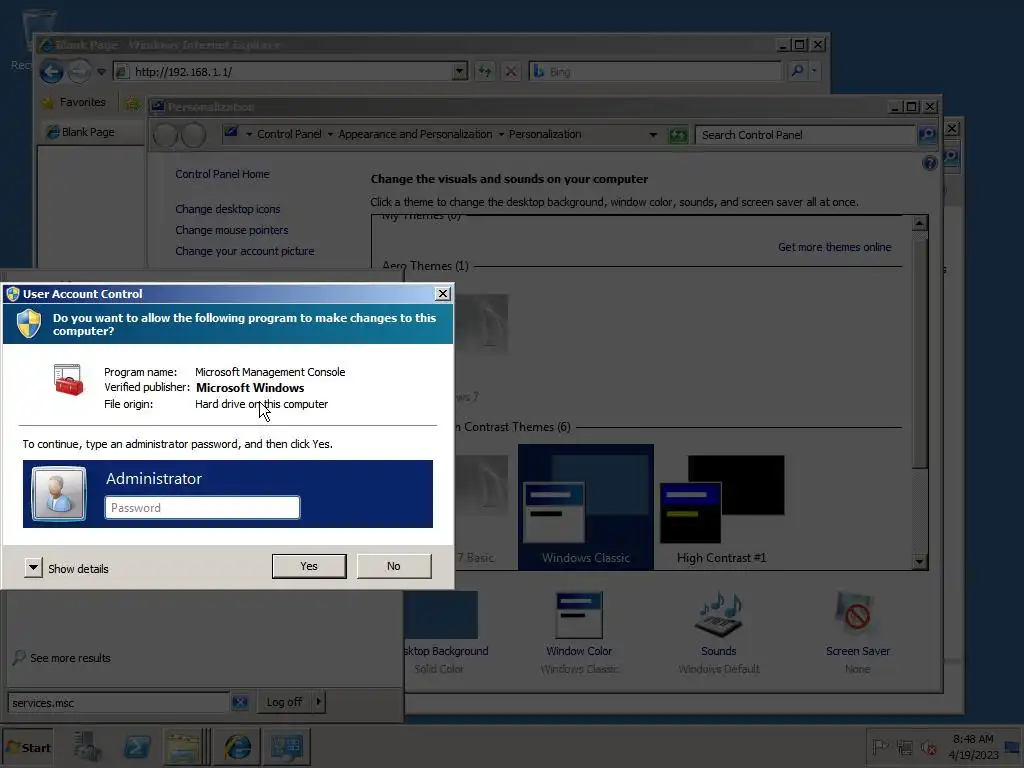Click Internet Explorer back button
The image size is (1024, 768).
coord(52,71)
